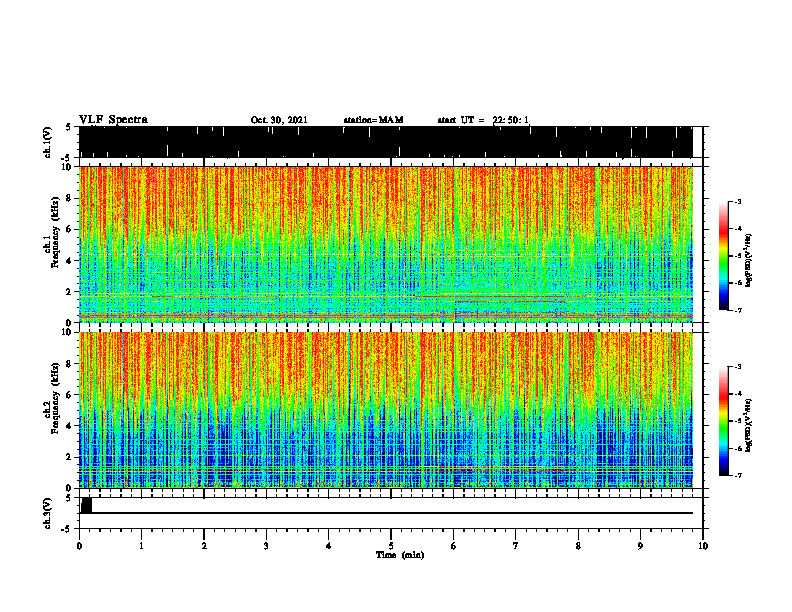This screenshot has height=612, width=792.
Task: Click the 'station=MAM' header label
Action: [374, 120]
